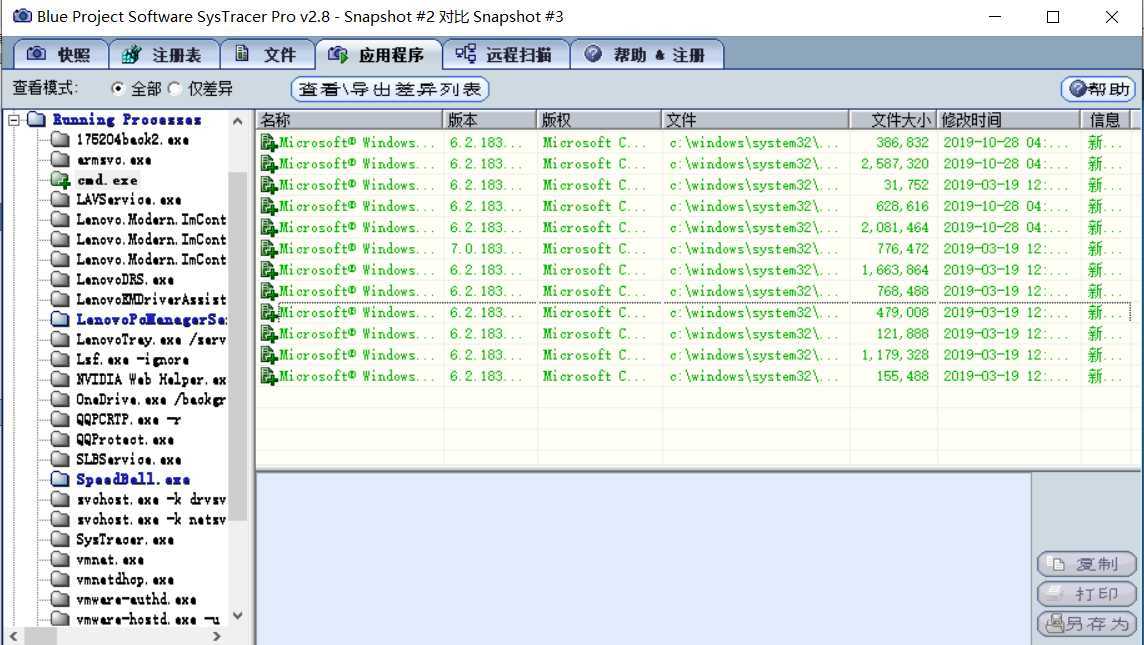Screen dimensions: 1144x645
Task: Click folder icon beside LAVService.exe
Action: [61, 199]
